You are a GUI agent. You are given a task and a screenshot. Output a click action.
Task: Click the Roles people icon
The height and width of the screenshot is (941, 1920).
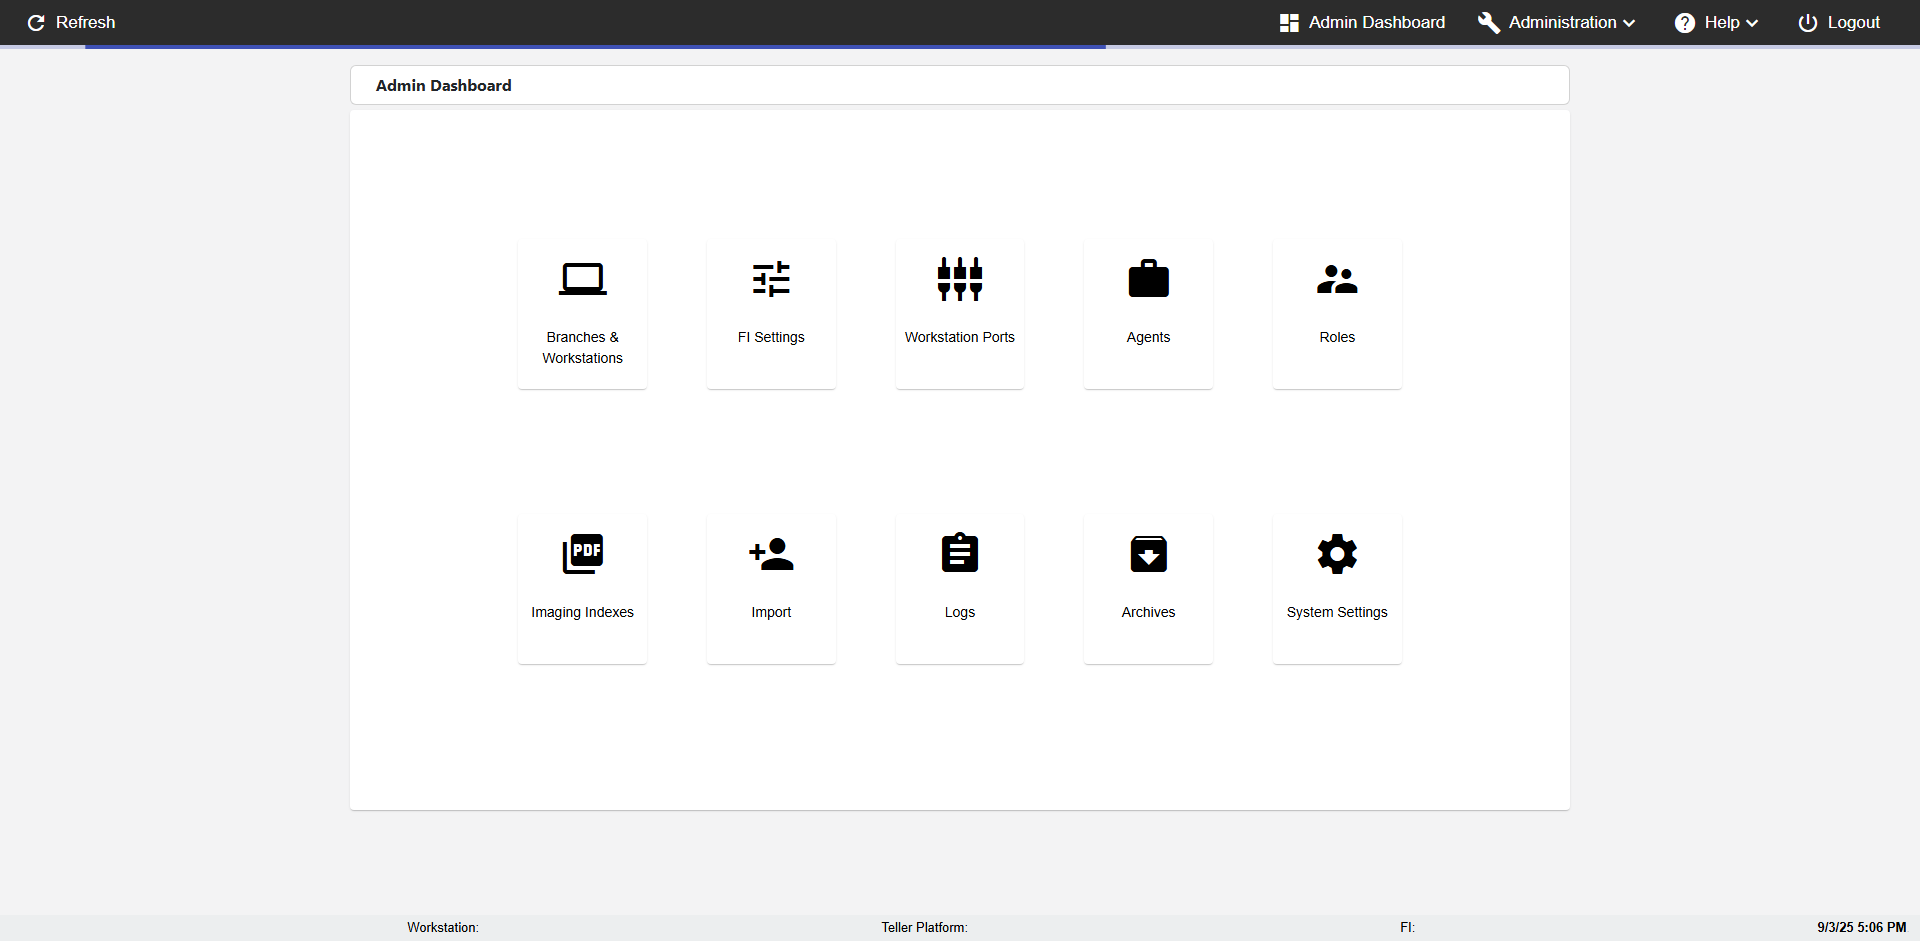(1337, 279)
